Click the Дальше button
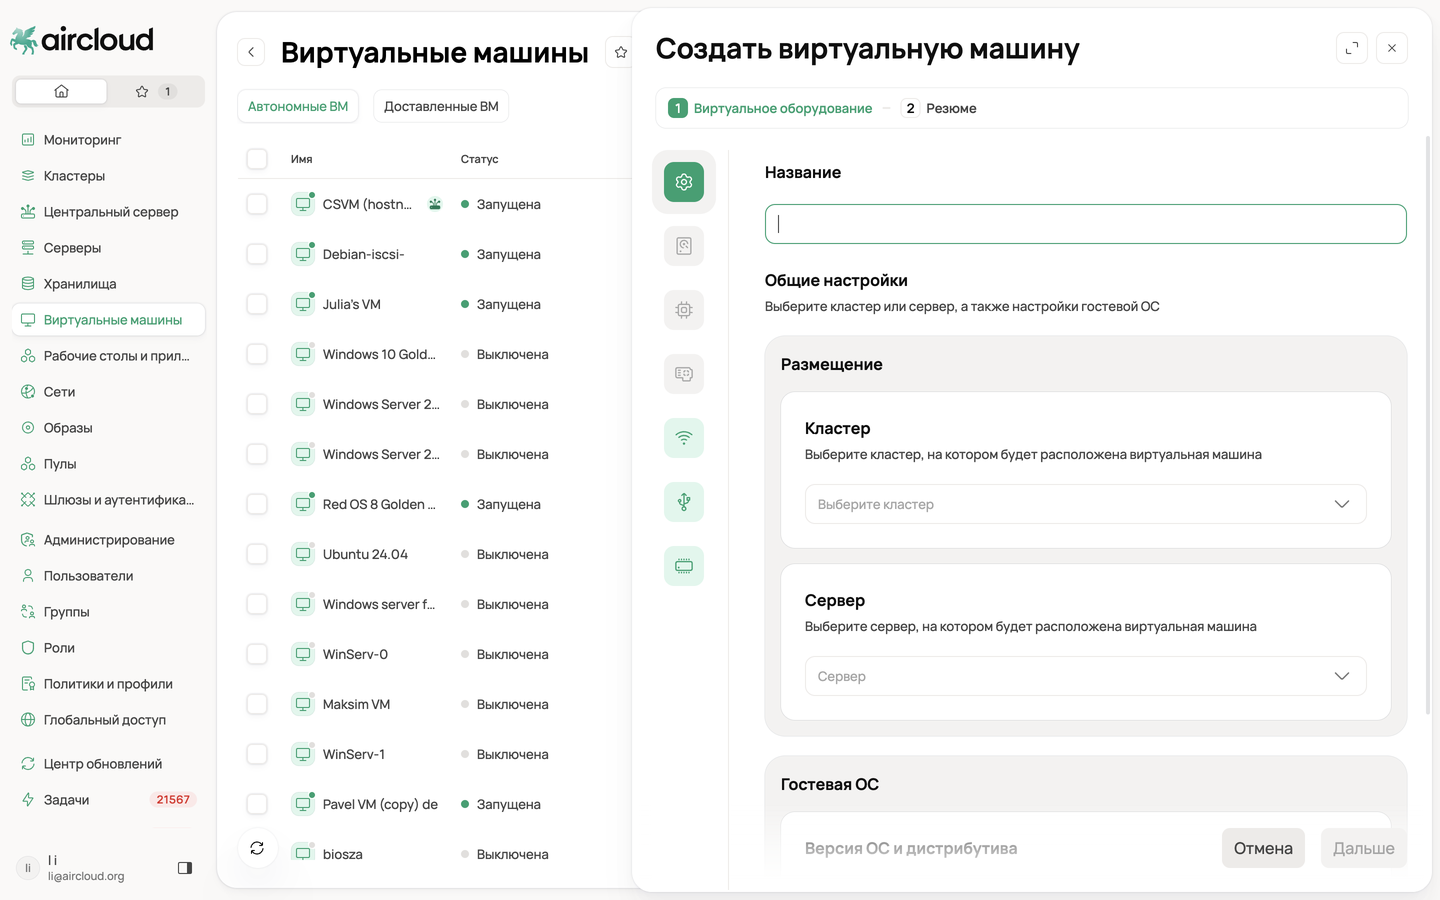Viewport: 1440px width, 900px height. tap(1364, 848)
